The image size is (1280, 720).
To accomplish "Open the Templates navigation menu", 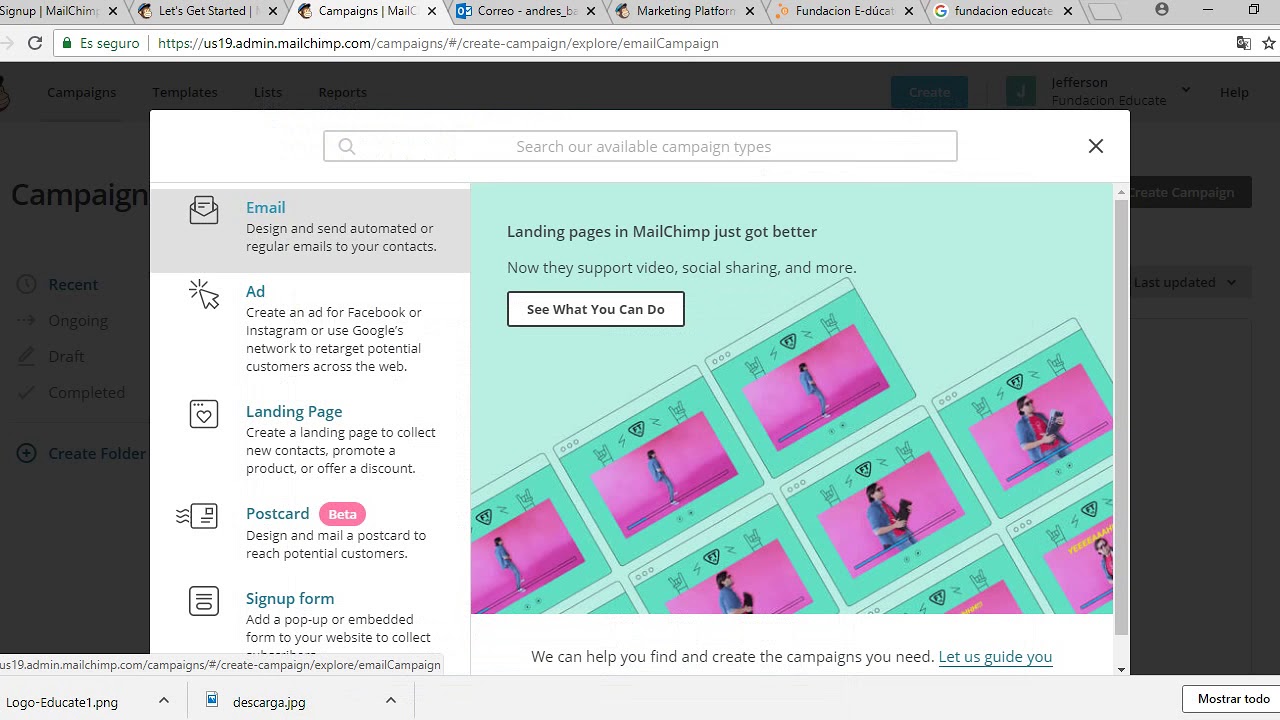I will click(185, 92).
